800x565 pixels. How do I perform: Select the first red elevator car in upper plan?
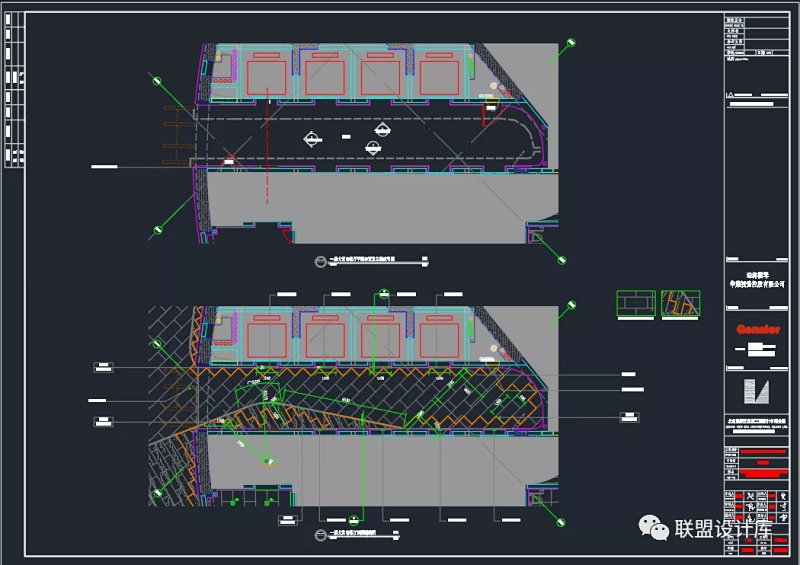coord(267,78)
